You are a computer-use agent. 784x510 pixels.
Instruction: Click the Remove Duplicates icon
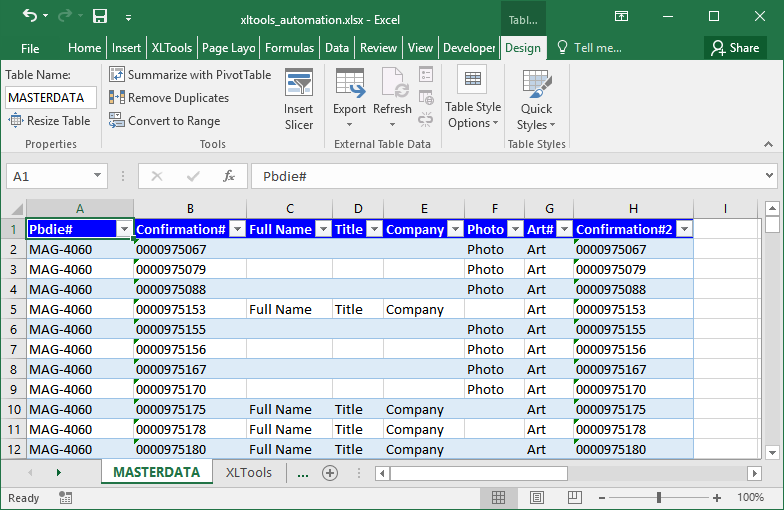(117, 98)
